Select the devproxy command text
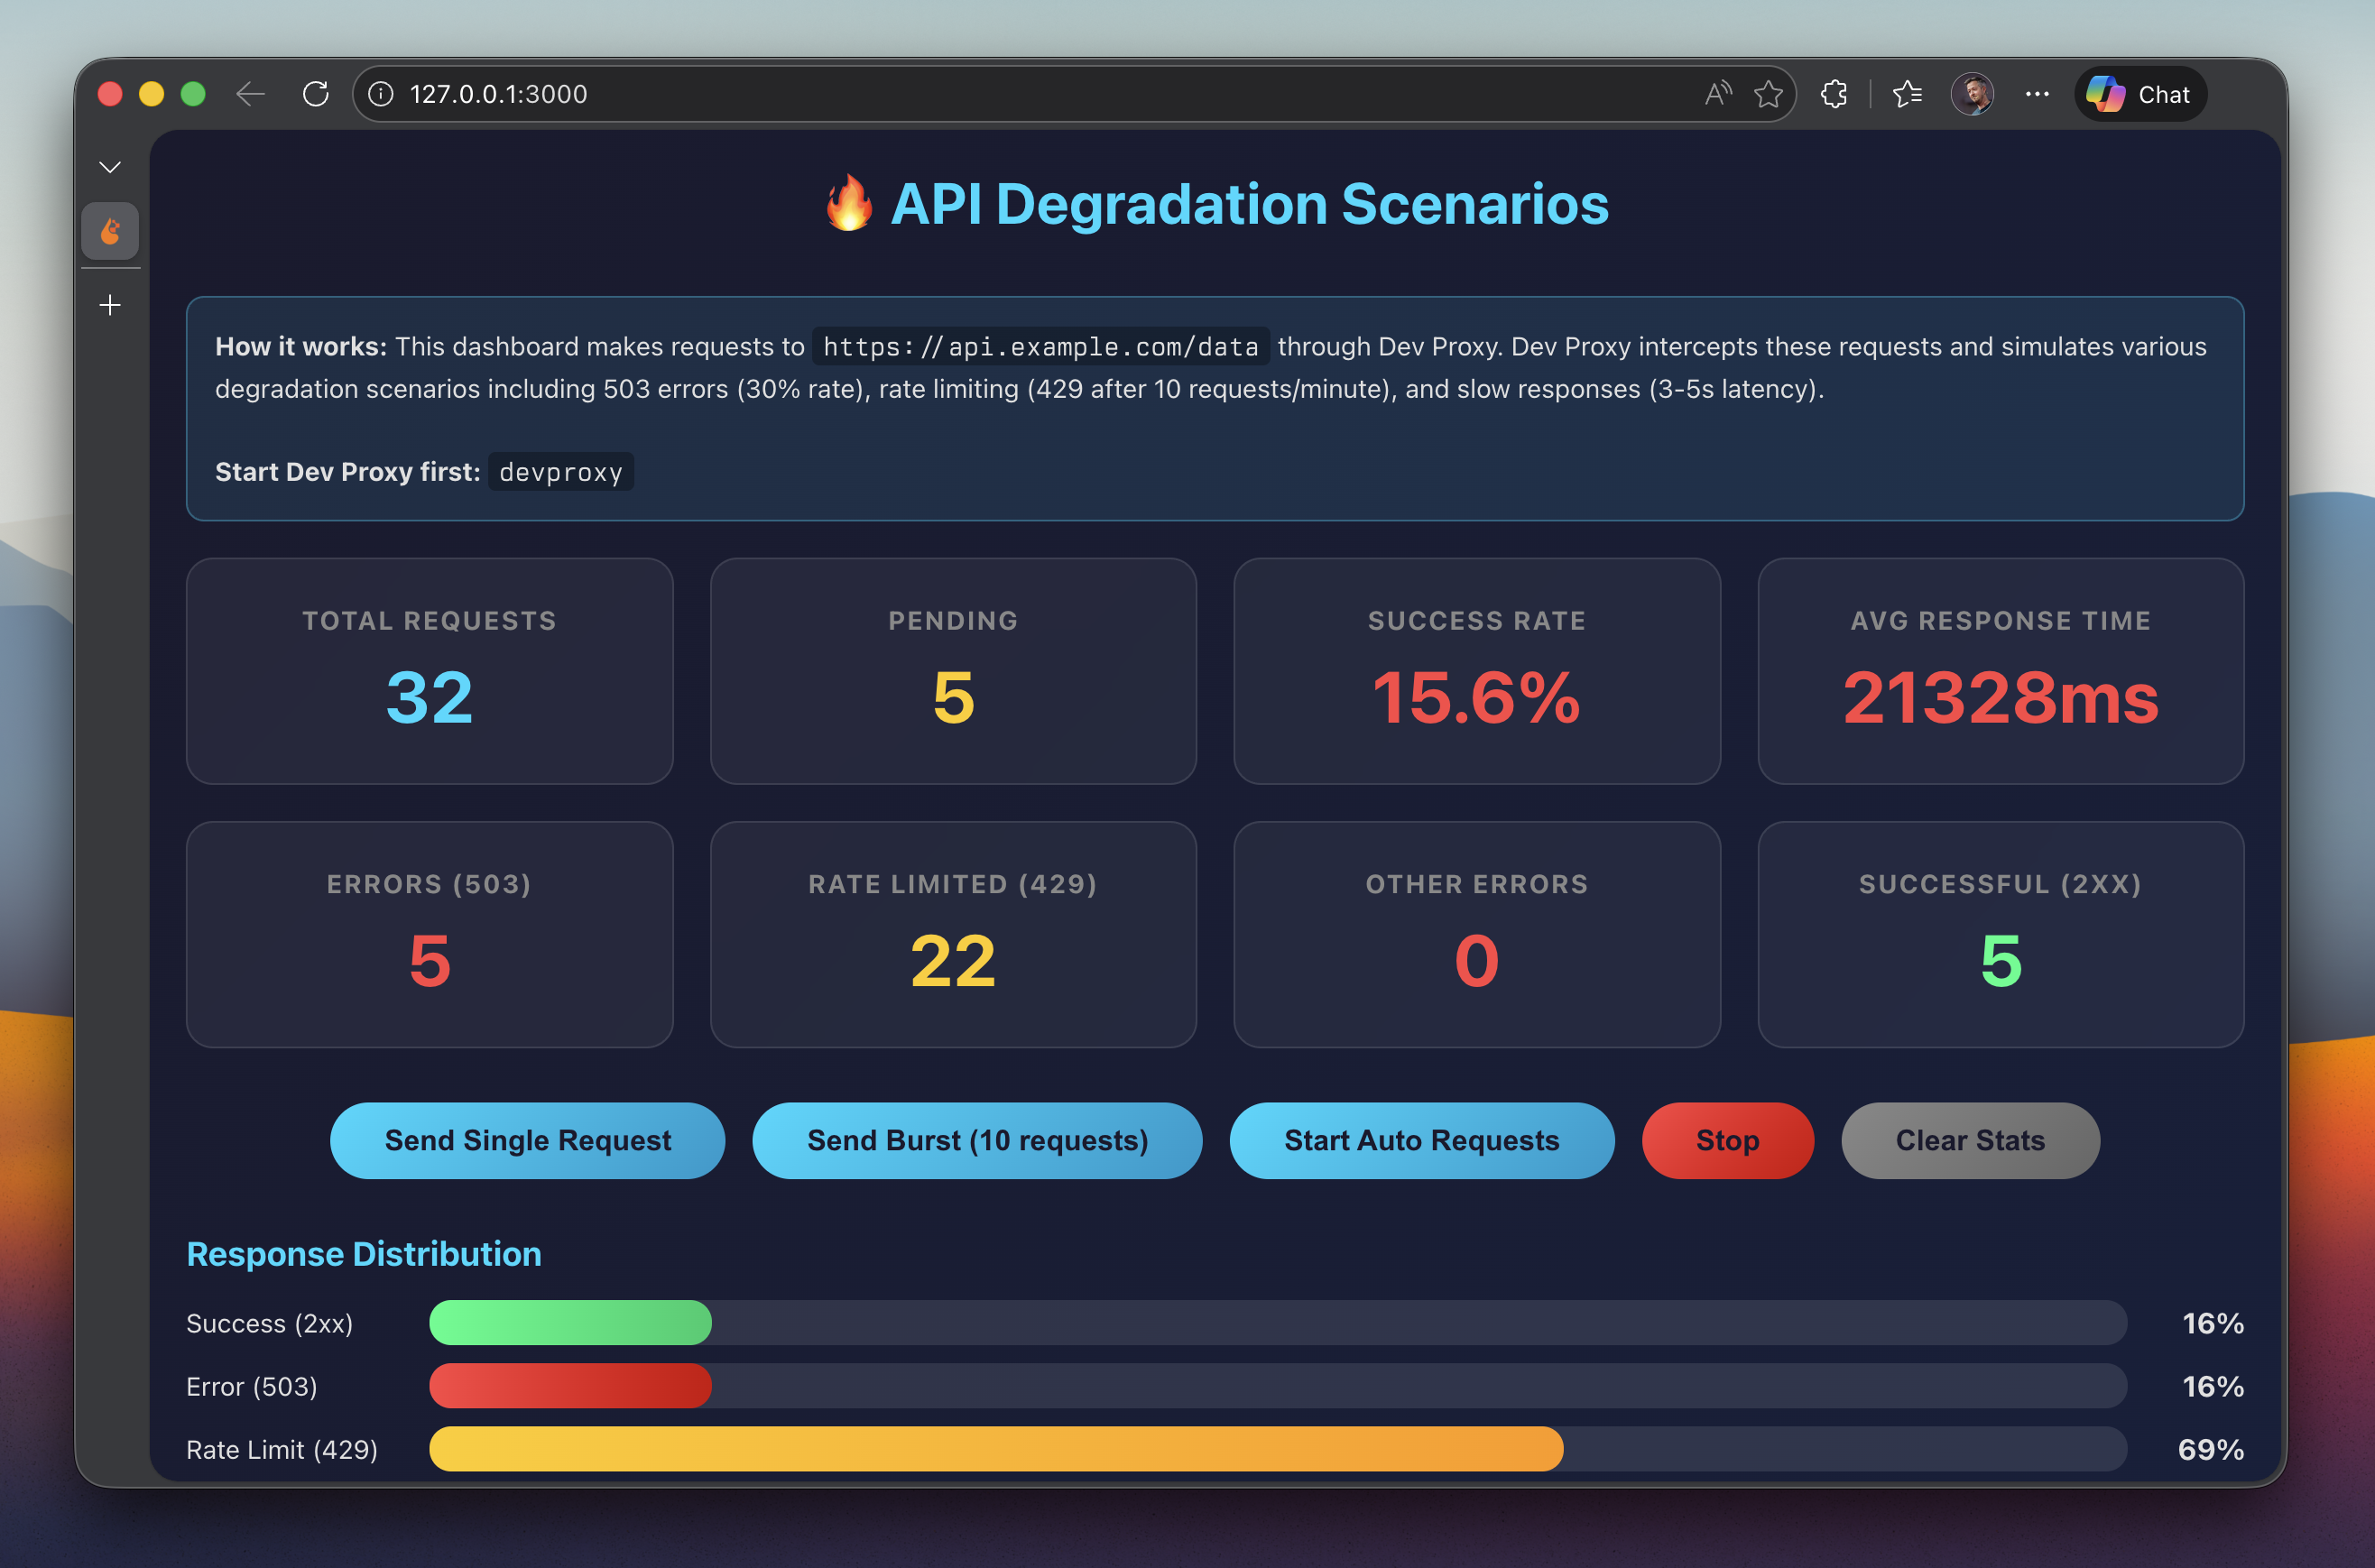The height and width of the screenshot is (1568, 2375). (560, 471)
